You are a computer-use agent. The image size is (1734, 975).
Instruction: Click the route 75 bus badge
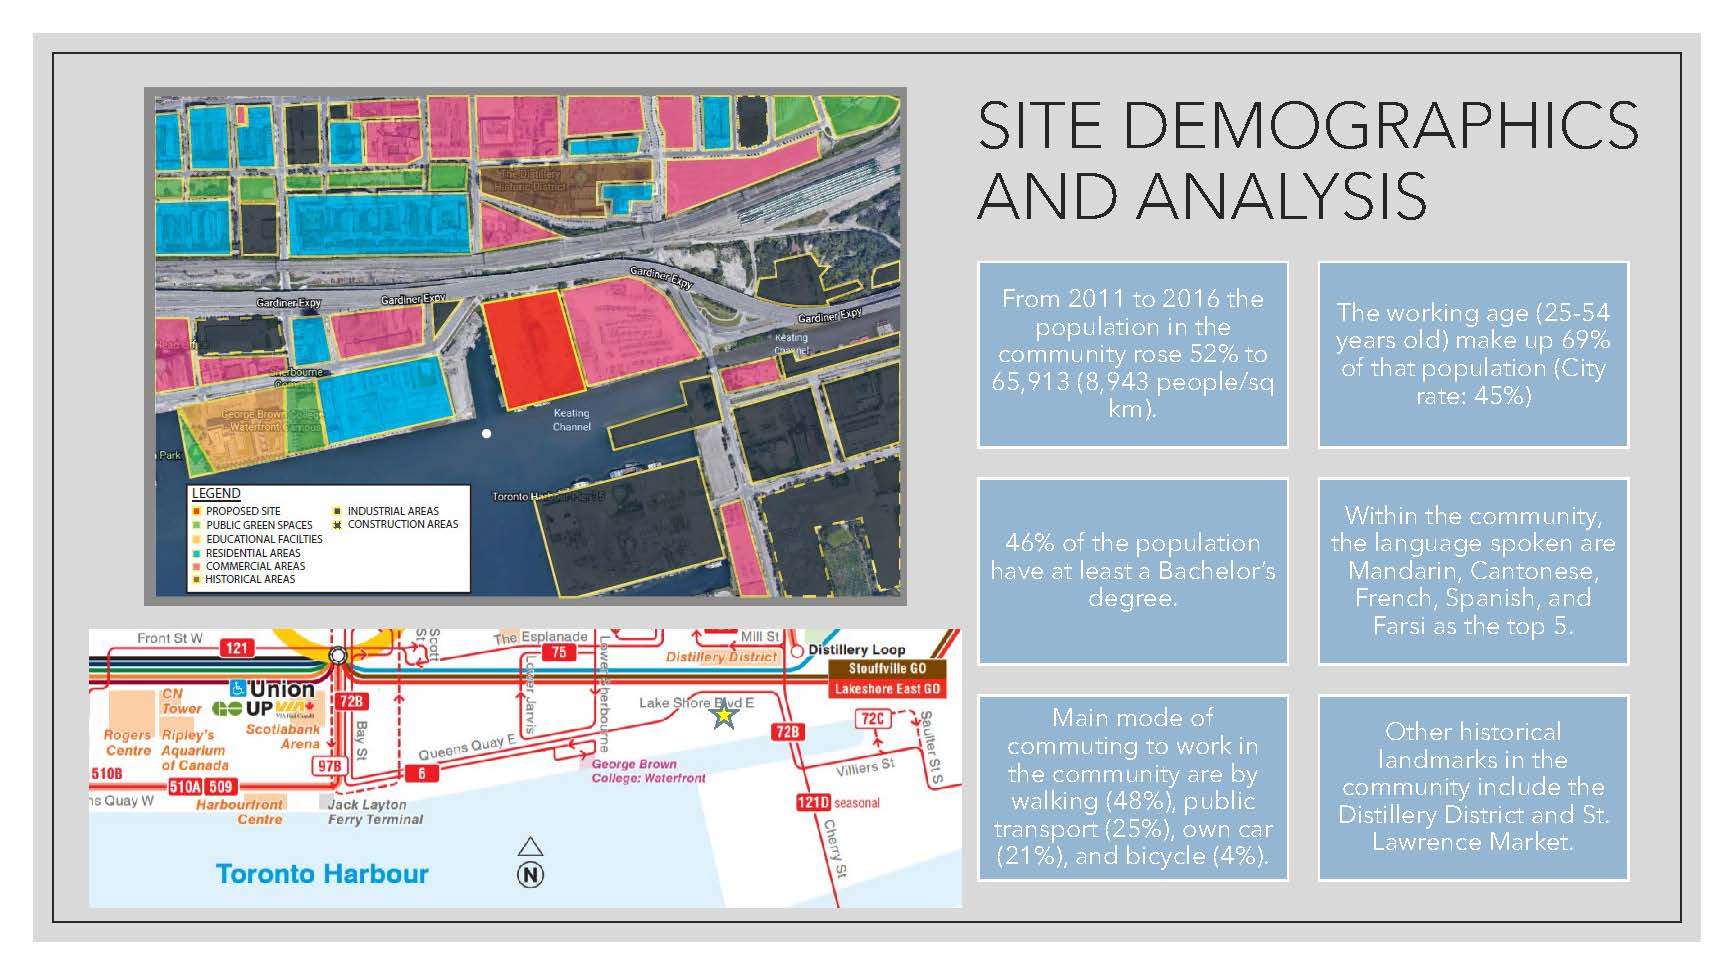click(x=559, y=652)
